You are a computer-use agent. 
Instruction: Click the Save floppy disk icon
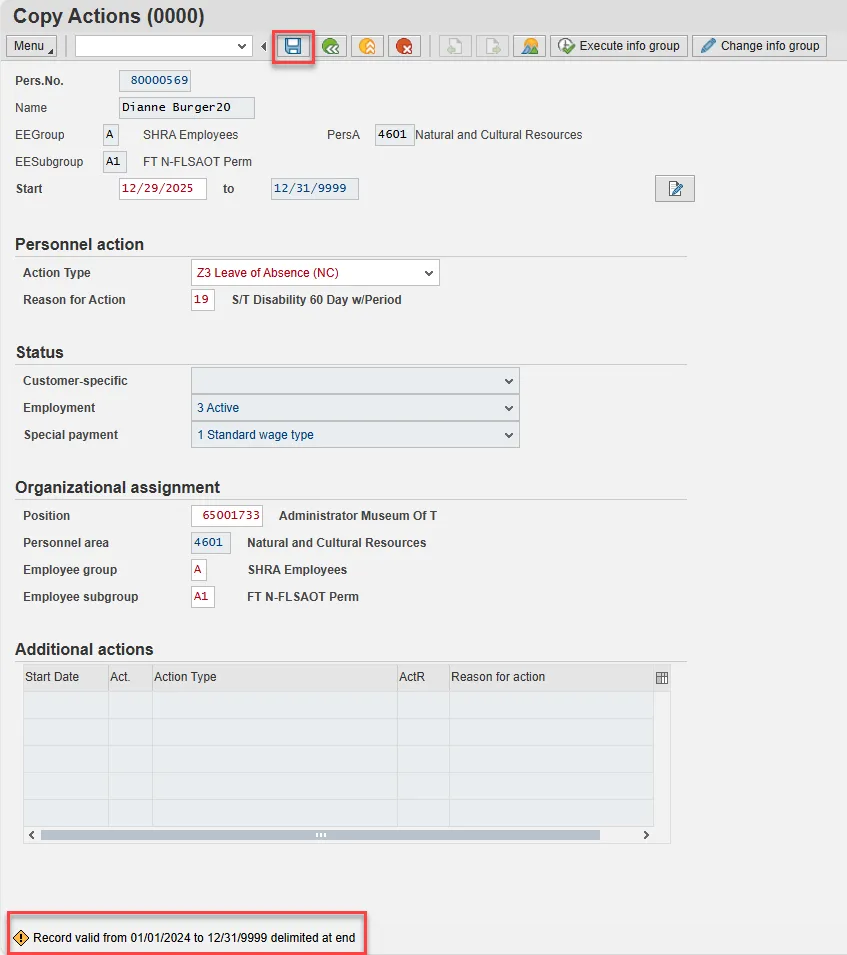pyautogui.click(x=294, y=46)
